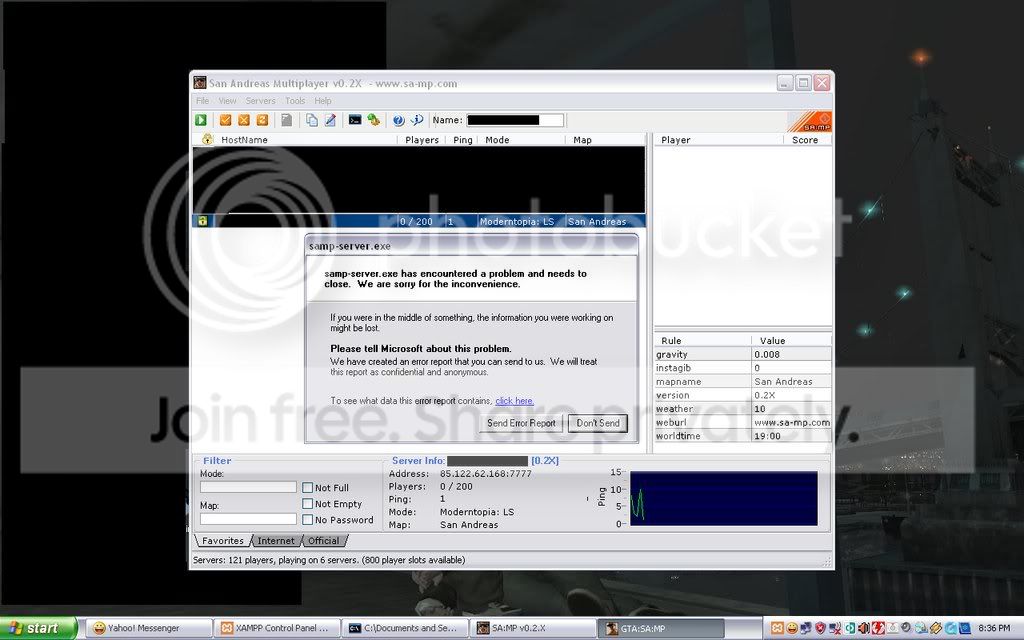Click the dual monitors network tray icon
The width and height of the screenshot is (1024, 640).
coord(806,628)
